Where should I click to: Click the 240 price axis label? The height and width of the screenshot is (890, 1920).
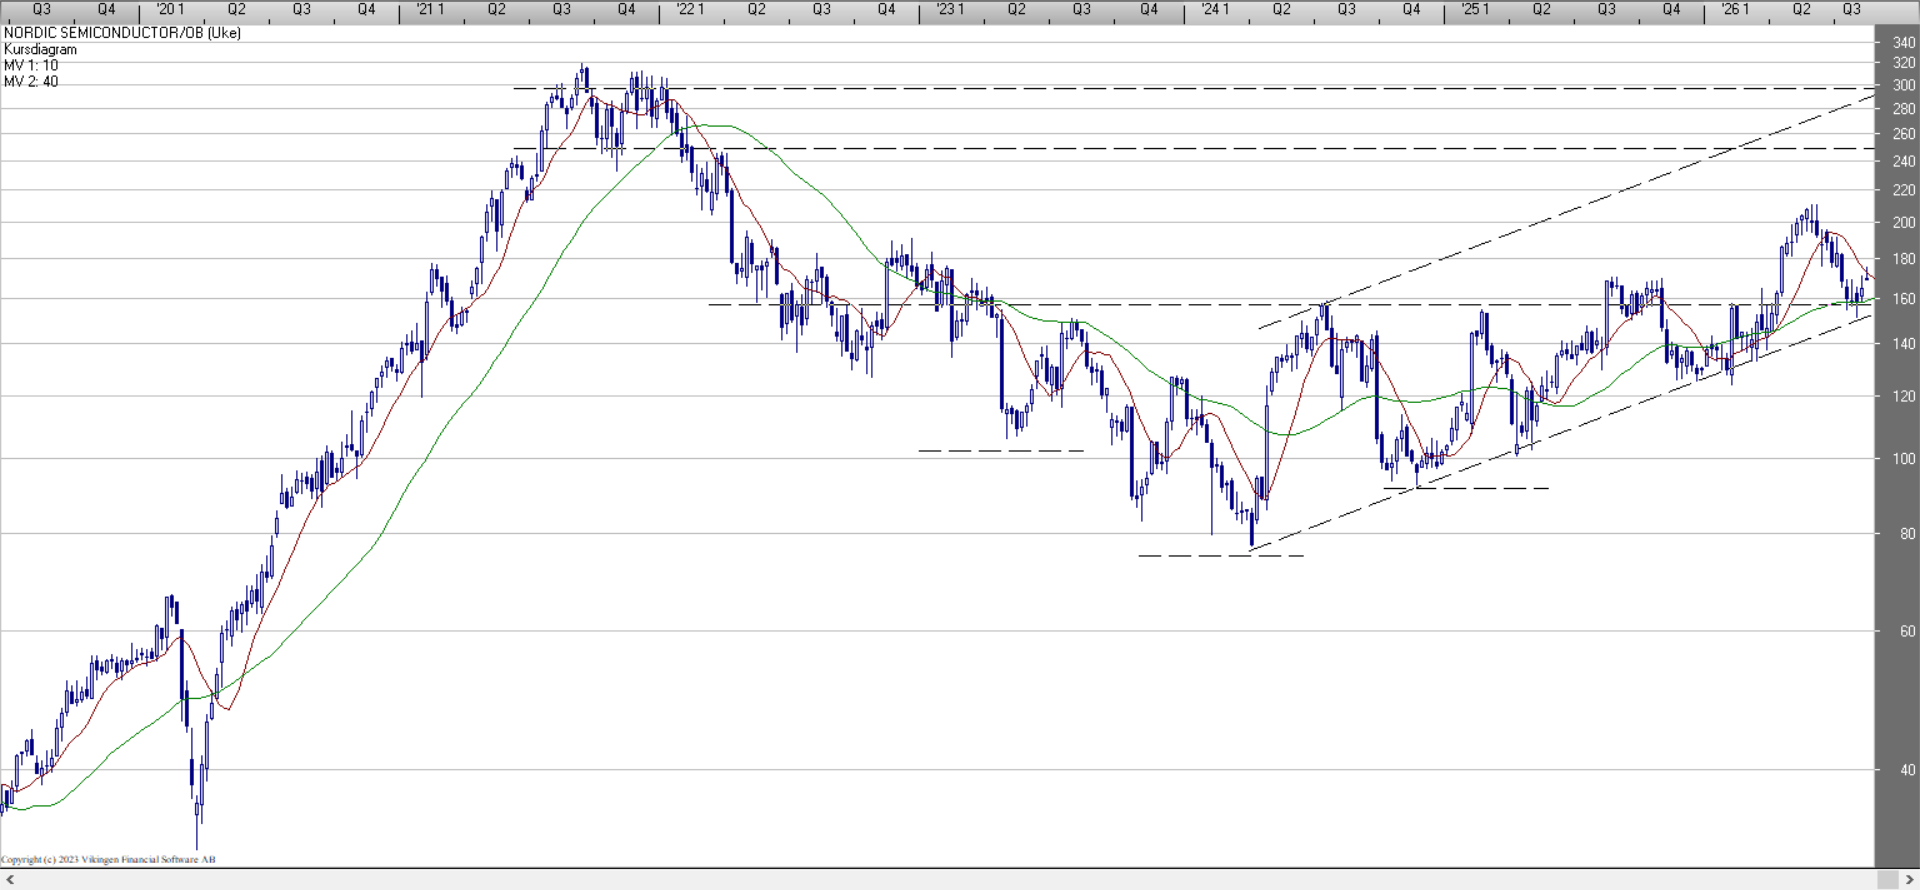1903,161
